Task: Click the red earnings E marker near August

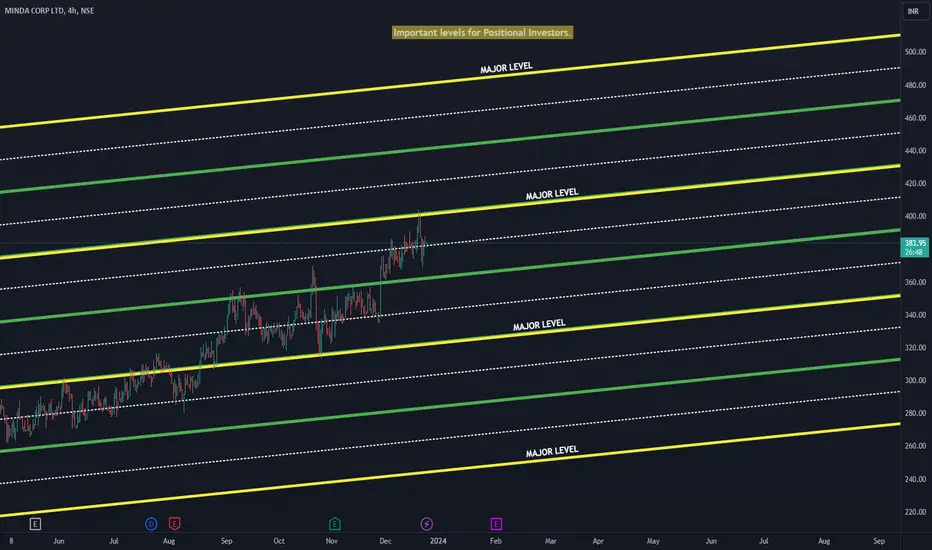Action: (174, 524)
